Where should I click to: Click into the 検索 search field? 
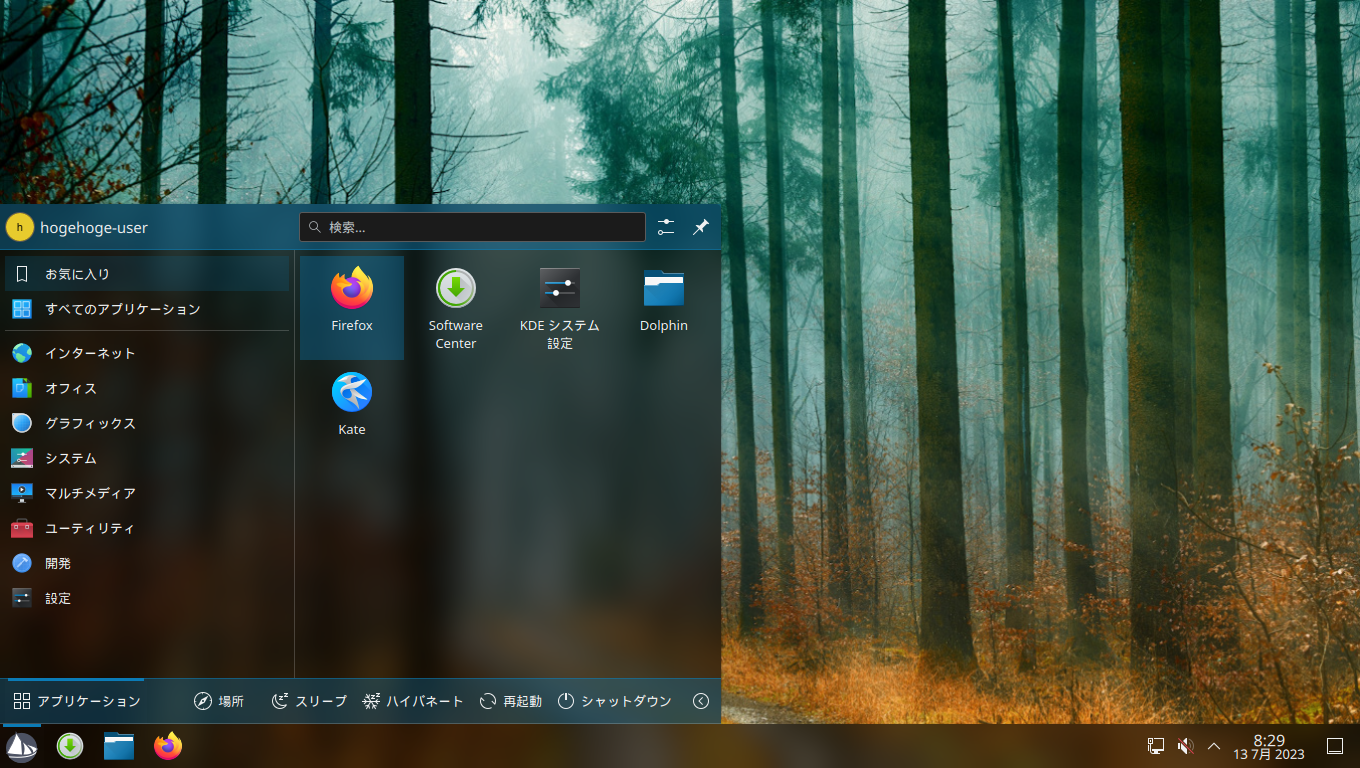pos(472,227)
